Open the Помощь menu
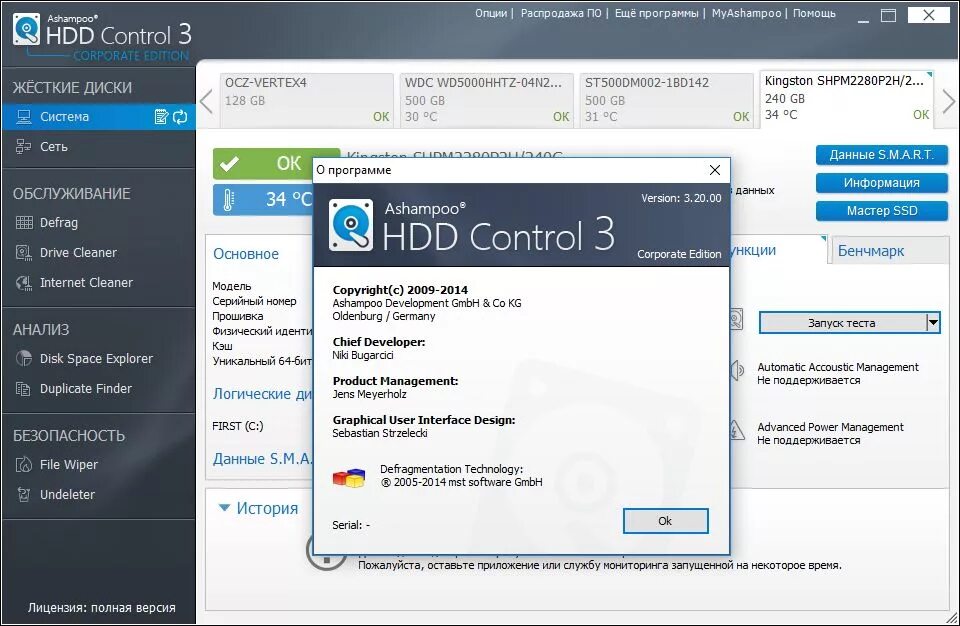The image size is (960, 626). point(814,13)
